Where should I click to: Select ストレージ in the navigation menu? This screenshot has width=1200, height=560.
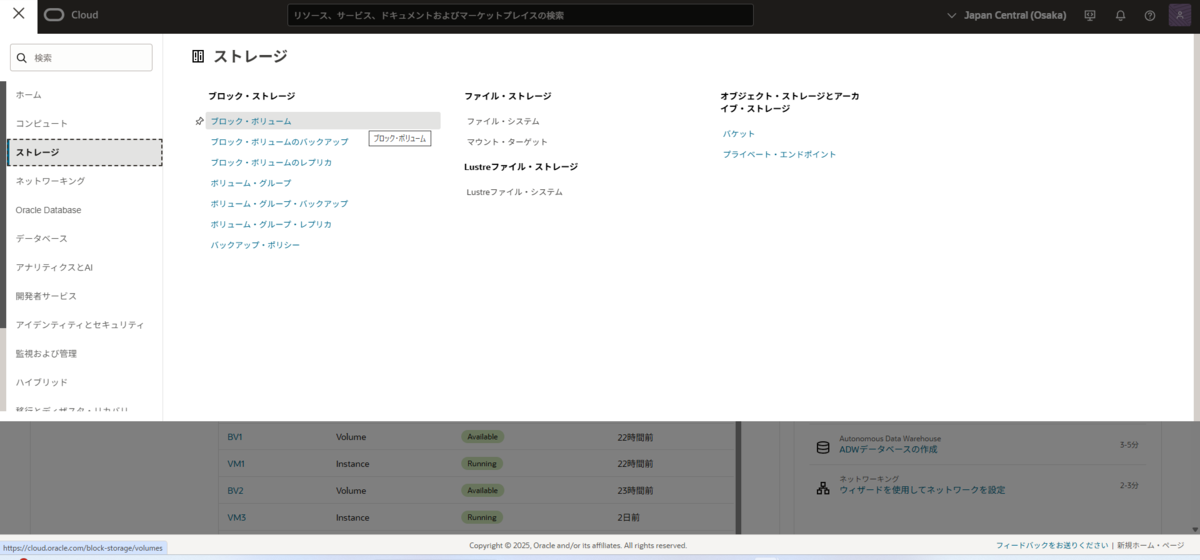click(x=85, y=152)
